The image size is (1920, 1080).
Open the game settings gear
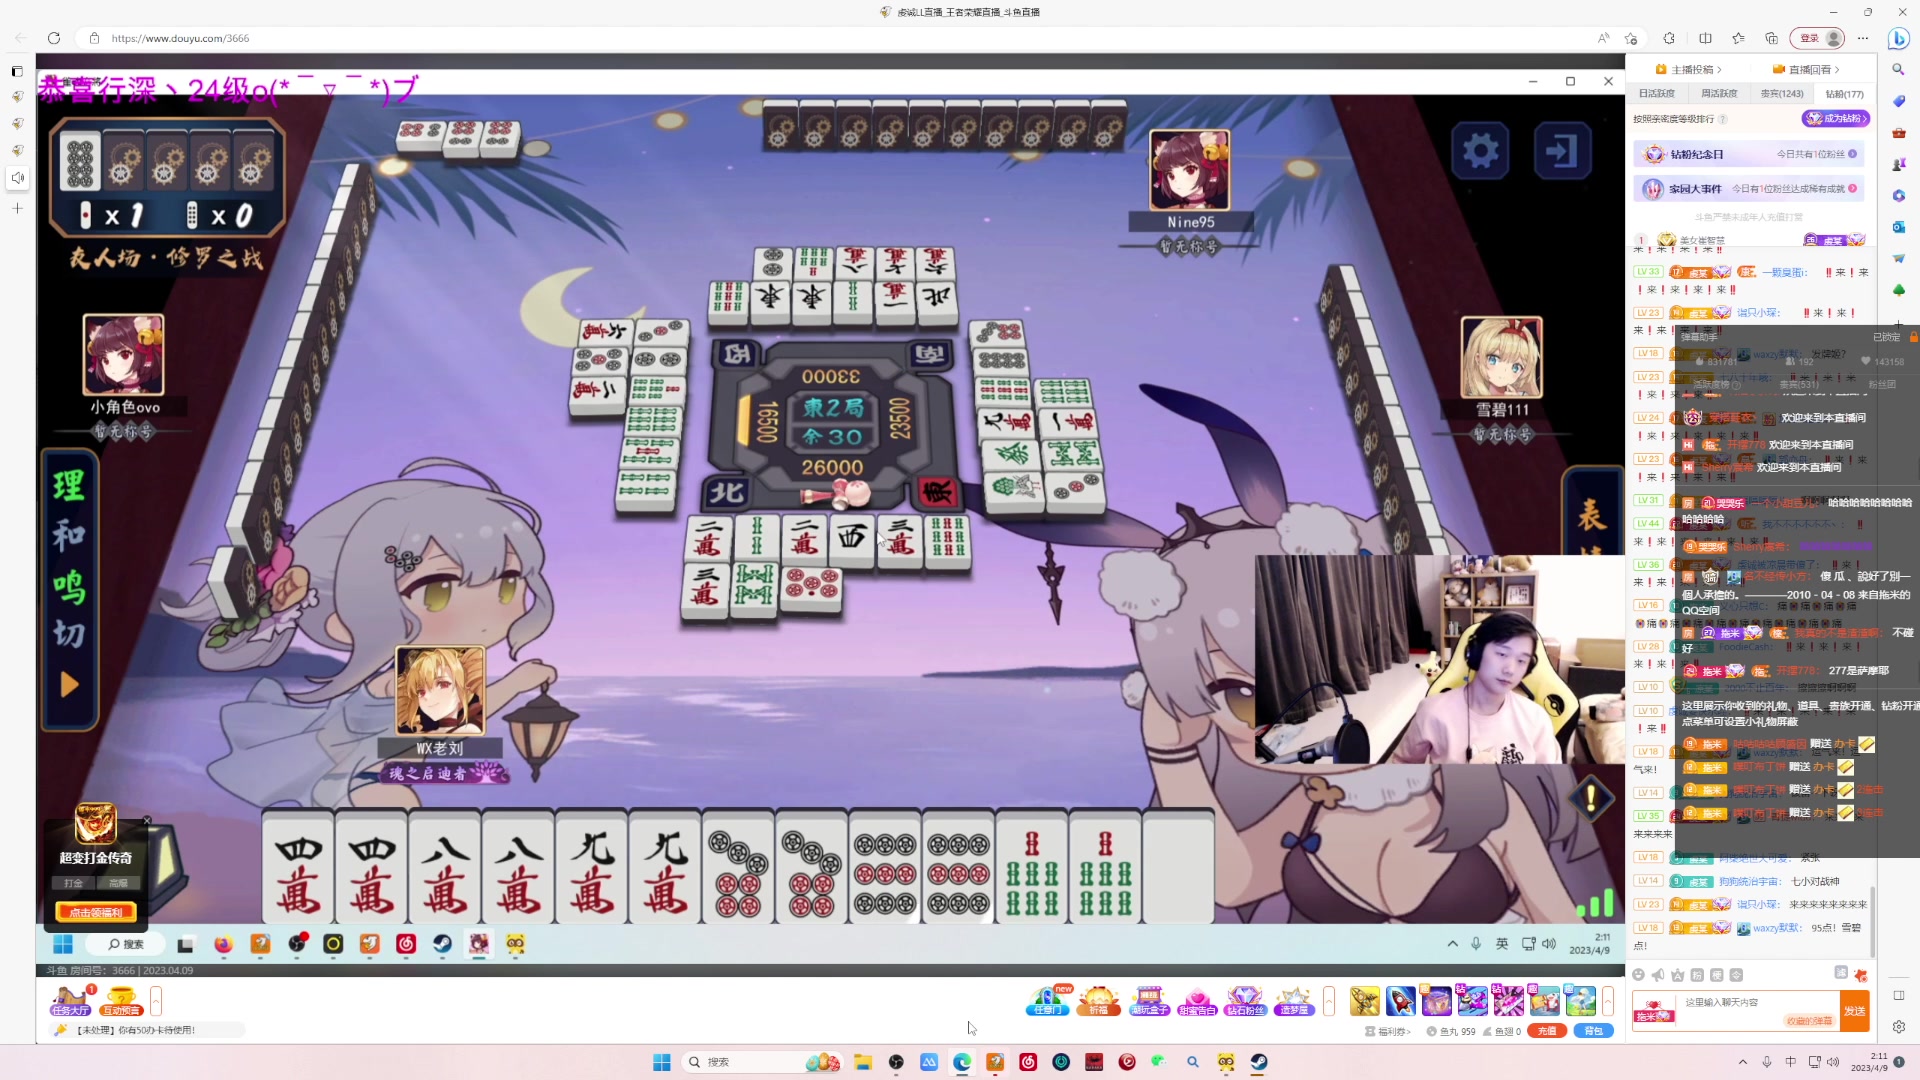(1480, 151)
